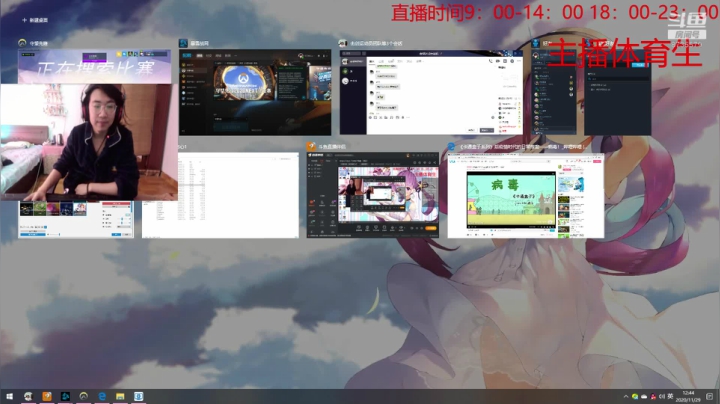Click the 斗鱼直播伴侣 window title text

(x=332, y=147)
